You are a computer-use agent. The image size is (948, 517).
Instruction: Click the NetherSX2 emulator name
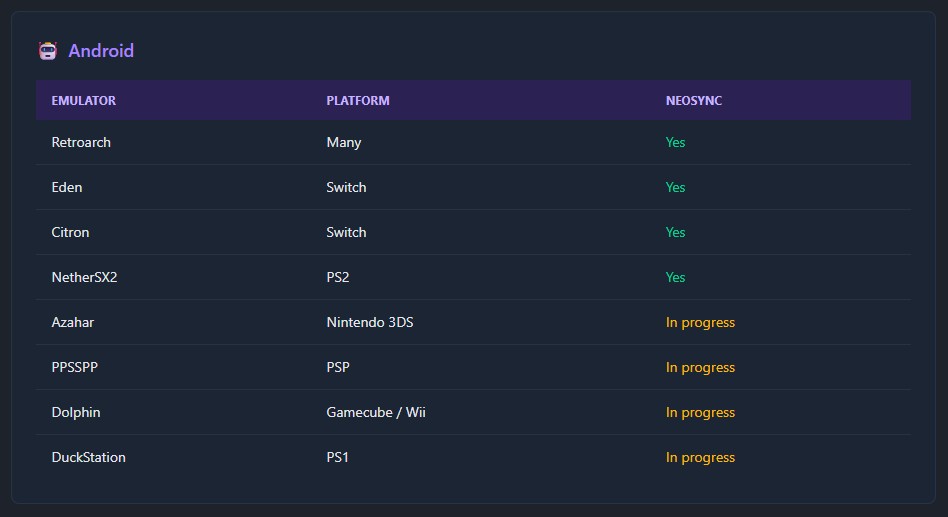tap(84, 277)
